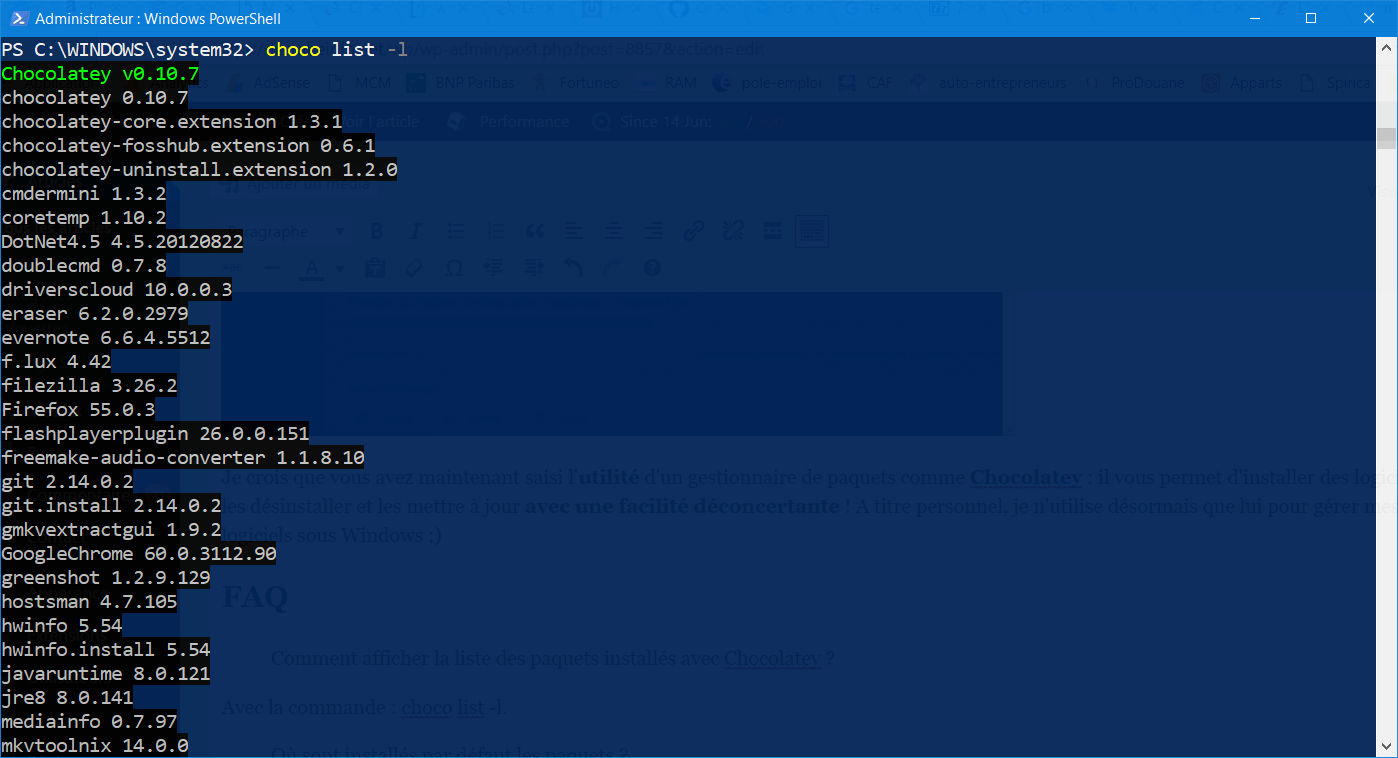Increase indent in the background editor
Viewport: 1398px width, 758px height.
tap(533, 268)
